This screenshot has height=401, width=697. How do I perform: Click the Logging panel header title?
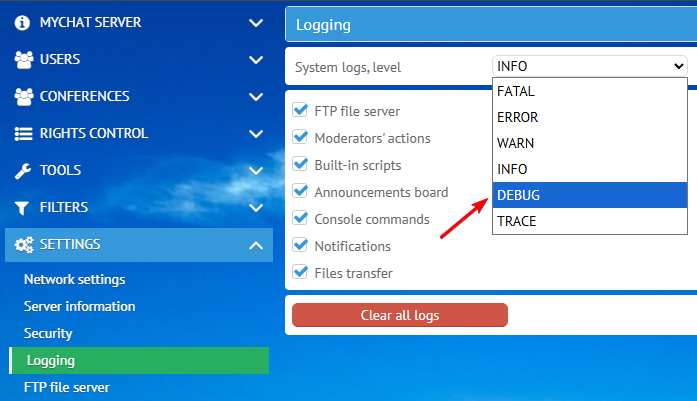point(323,25)
